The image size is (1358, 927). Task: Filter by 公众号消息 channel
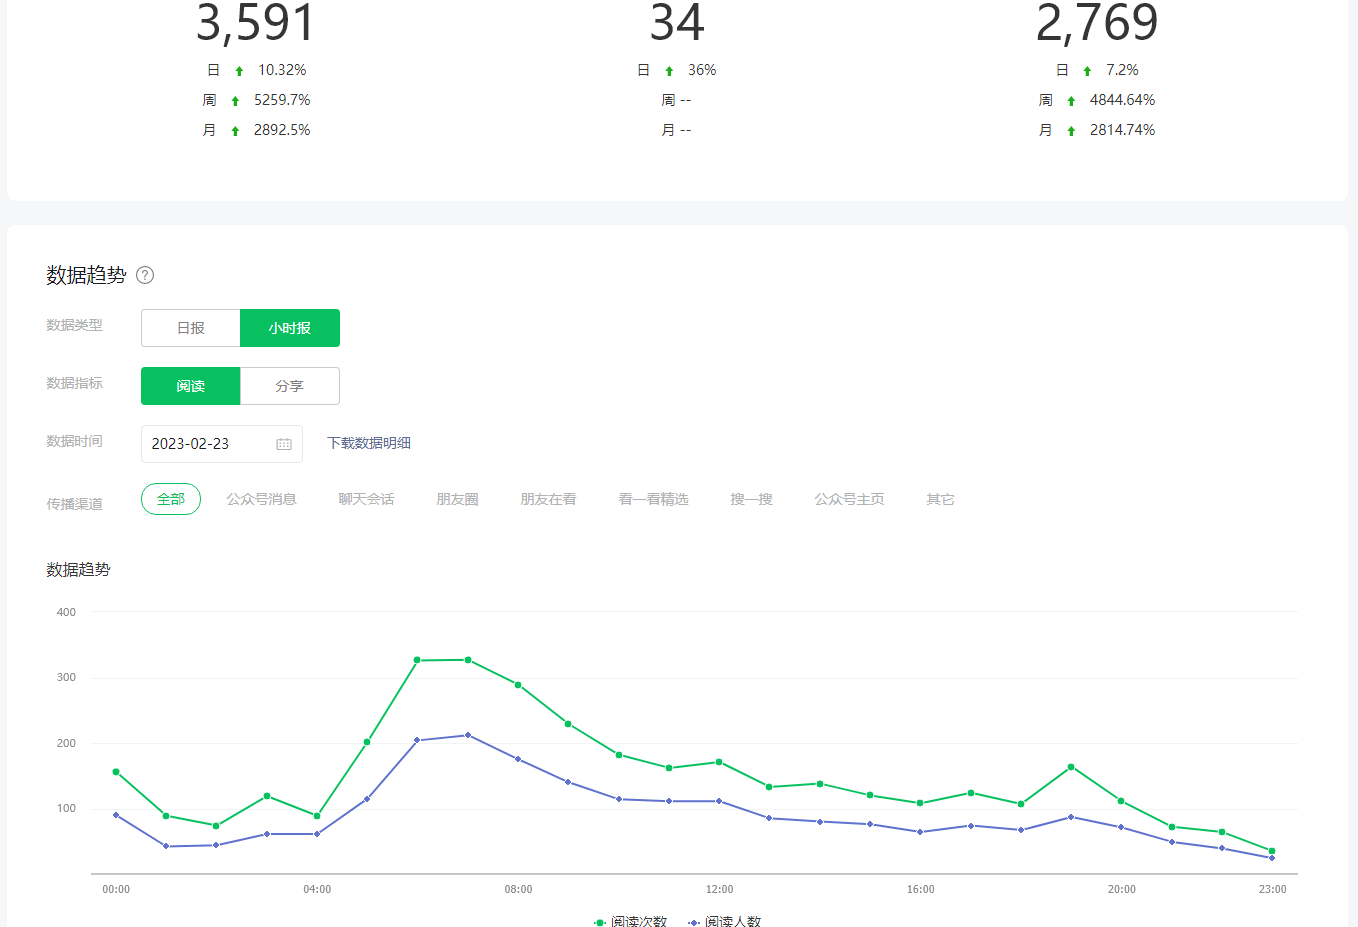pyautogui.click(x=261, y=499)
